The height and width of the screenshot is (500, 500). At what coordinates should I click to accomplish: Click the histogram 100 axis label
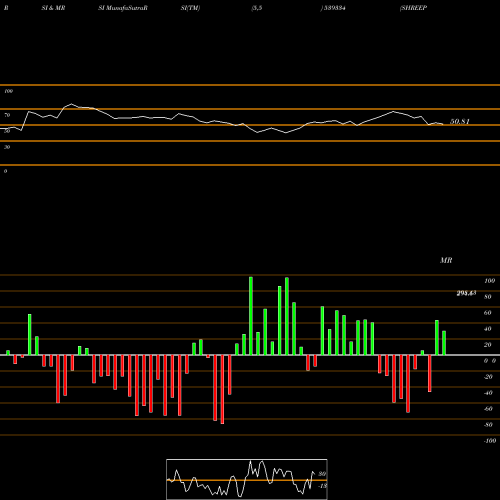(x=489, y=281)
